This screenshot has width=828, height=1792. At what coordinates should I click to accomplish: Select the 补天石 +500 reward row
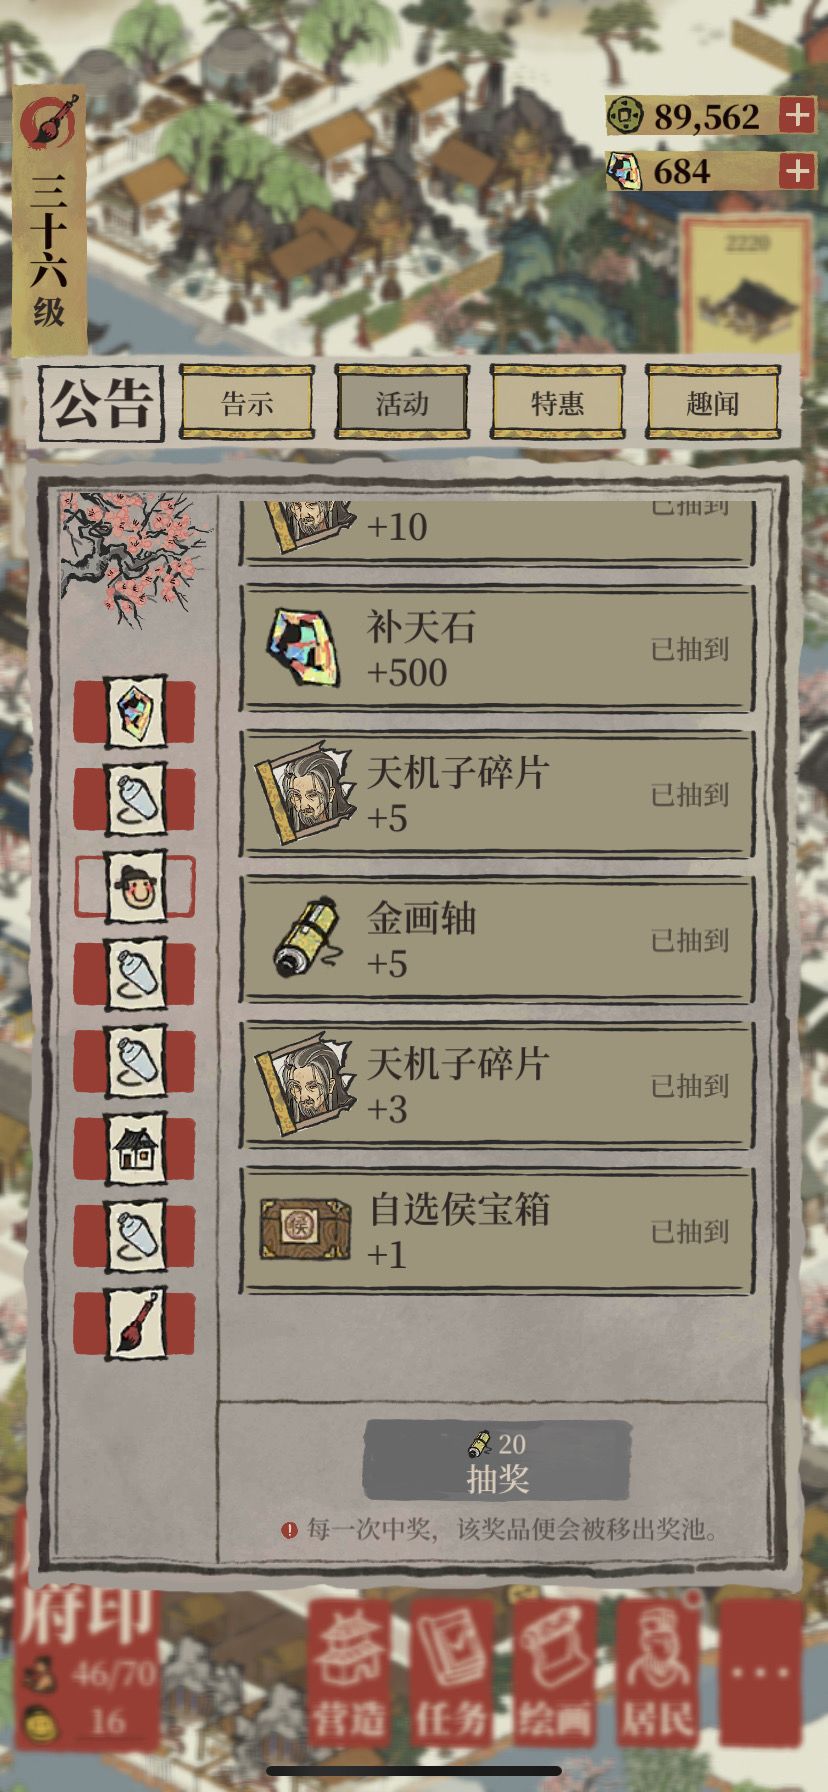(x=497, y=649)
